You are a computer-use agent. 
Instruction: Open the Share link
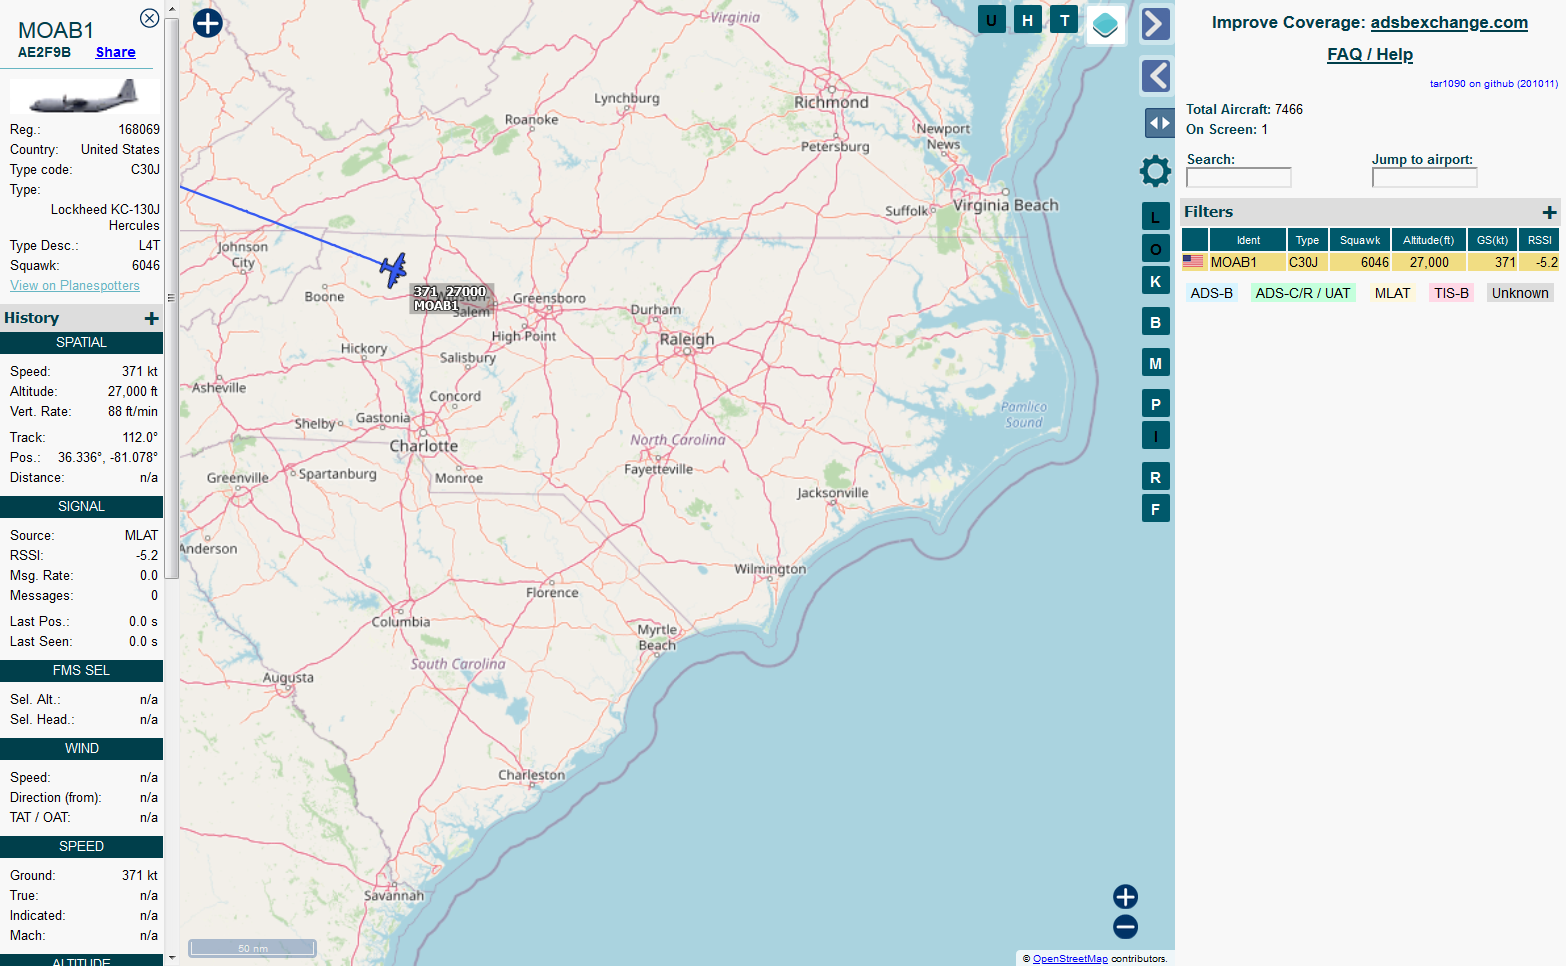[115, 52]
